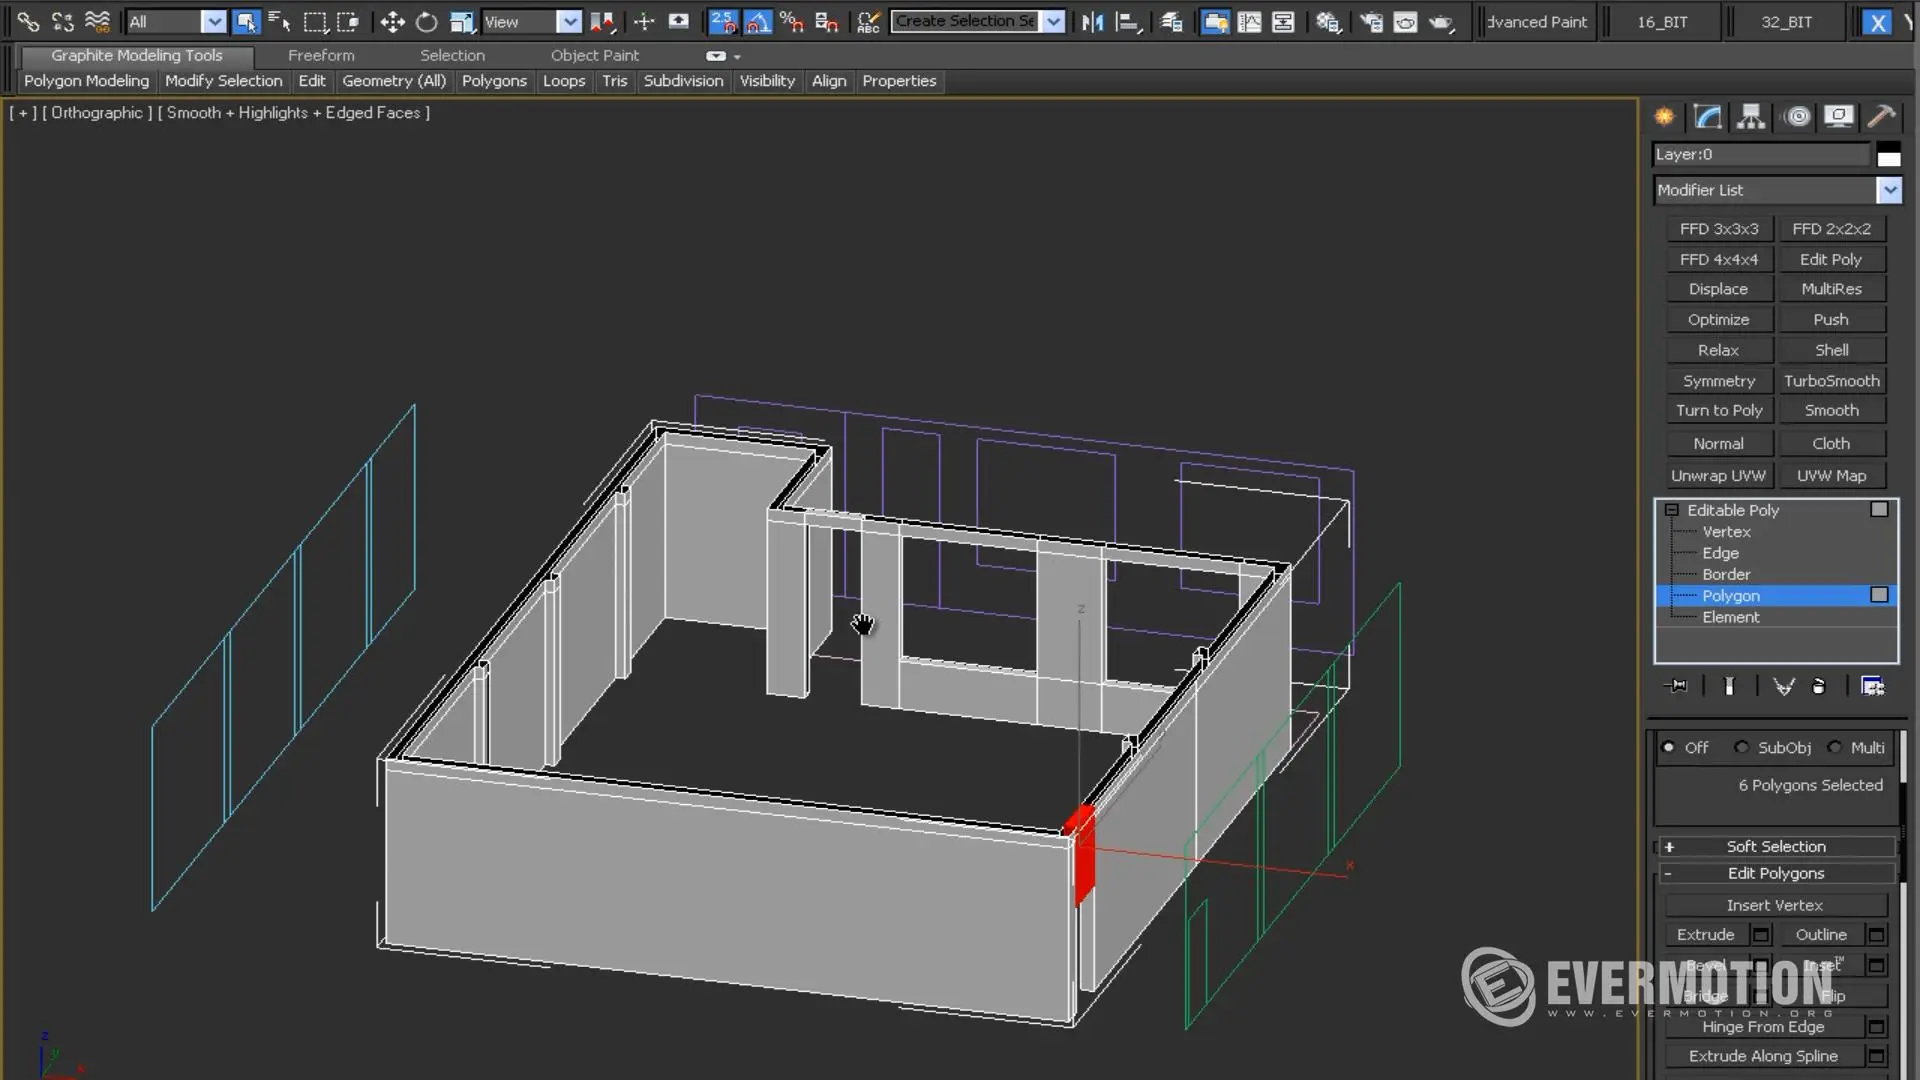Open Outline settings box
The height and width of the screenshot is (1080, 1920).
tap(1876, 934)
